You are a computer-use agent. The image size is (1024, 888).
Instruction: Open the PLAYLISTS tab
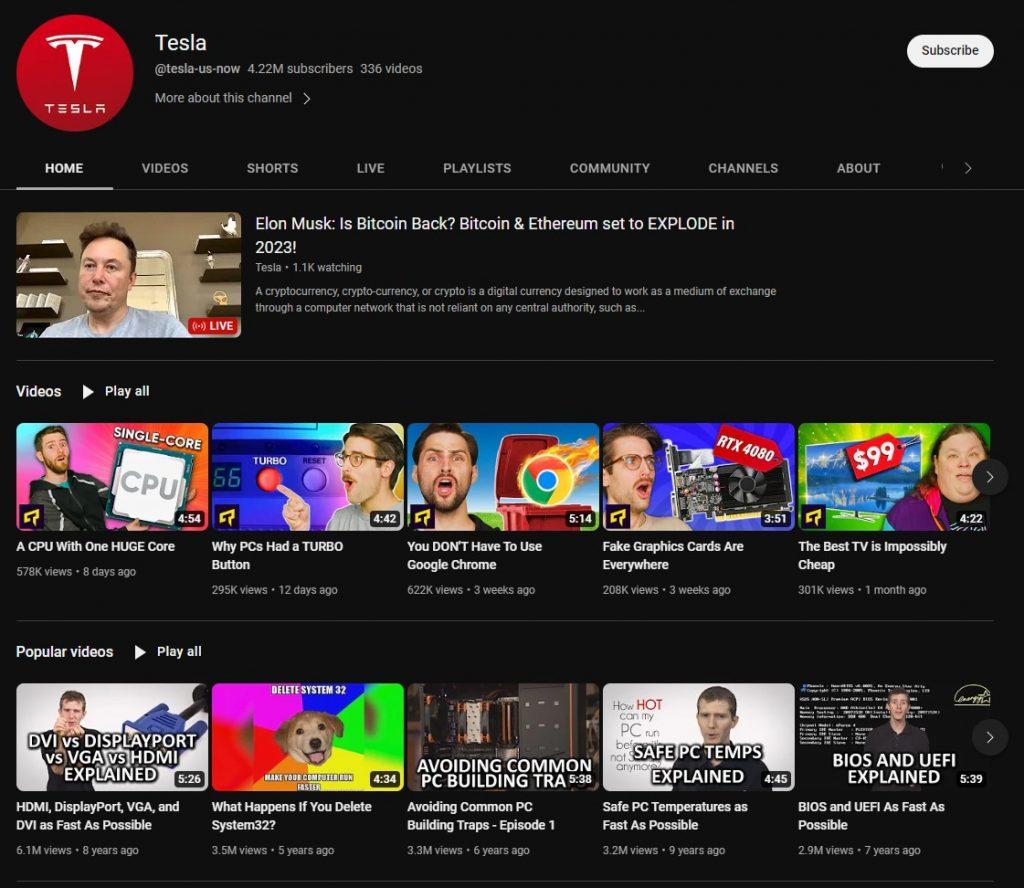tap(477, 168)
